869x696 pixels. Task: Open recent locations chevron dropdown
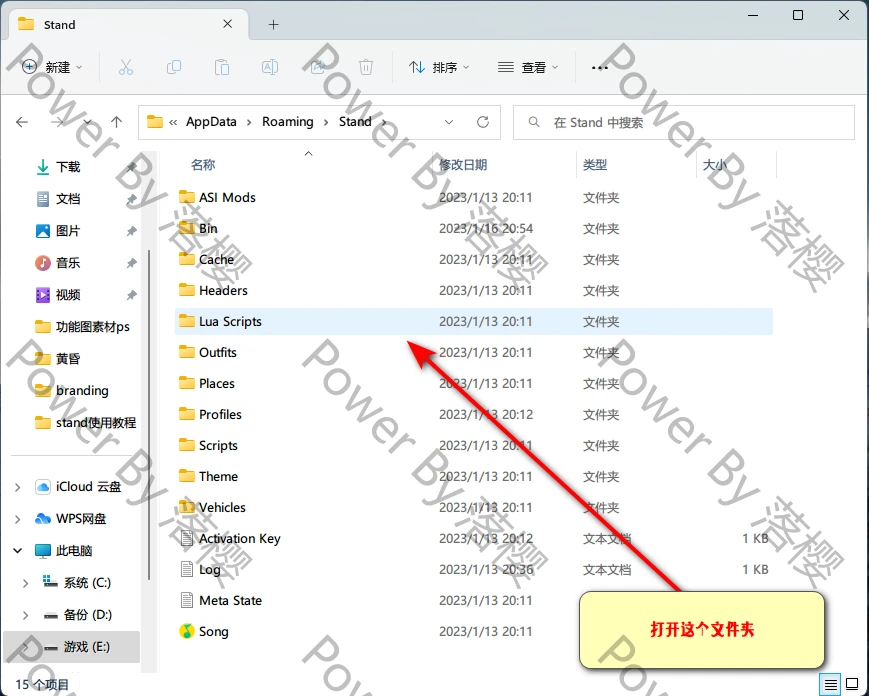click(x=87, y=122)
